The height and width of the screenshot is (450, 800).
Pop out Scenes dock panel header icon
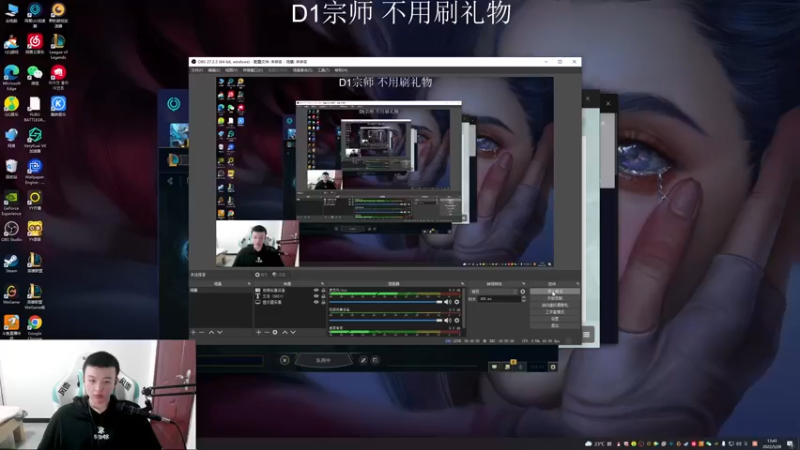pyautogui.click(x=249, y=284)
